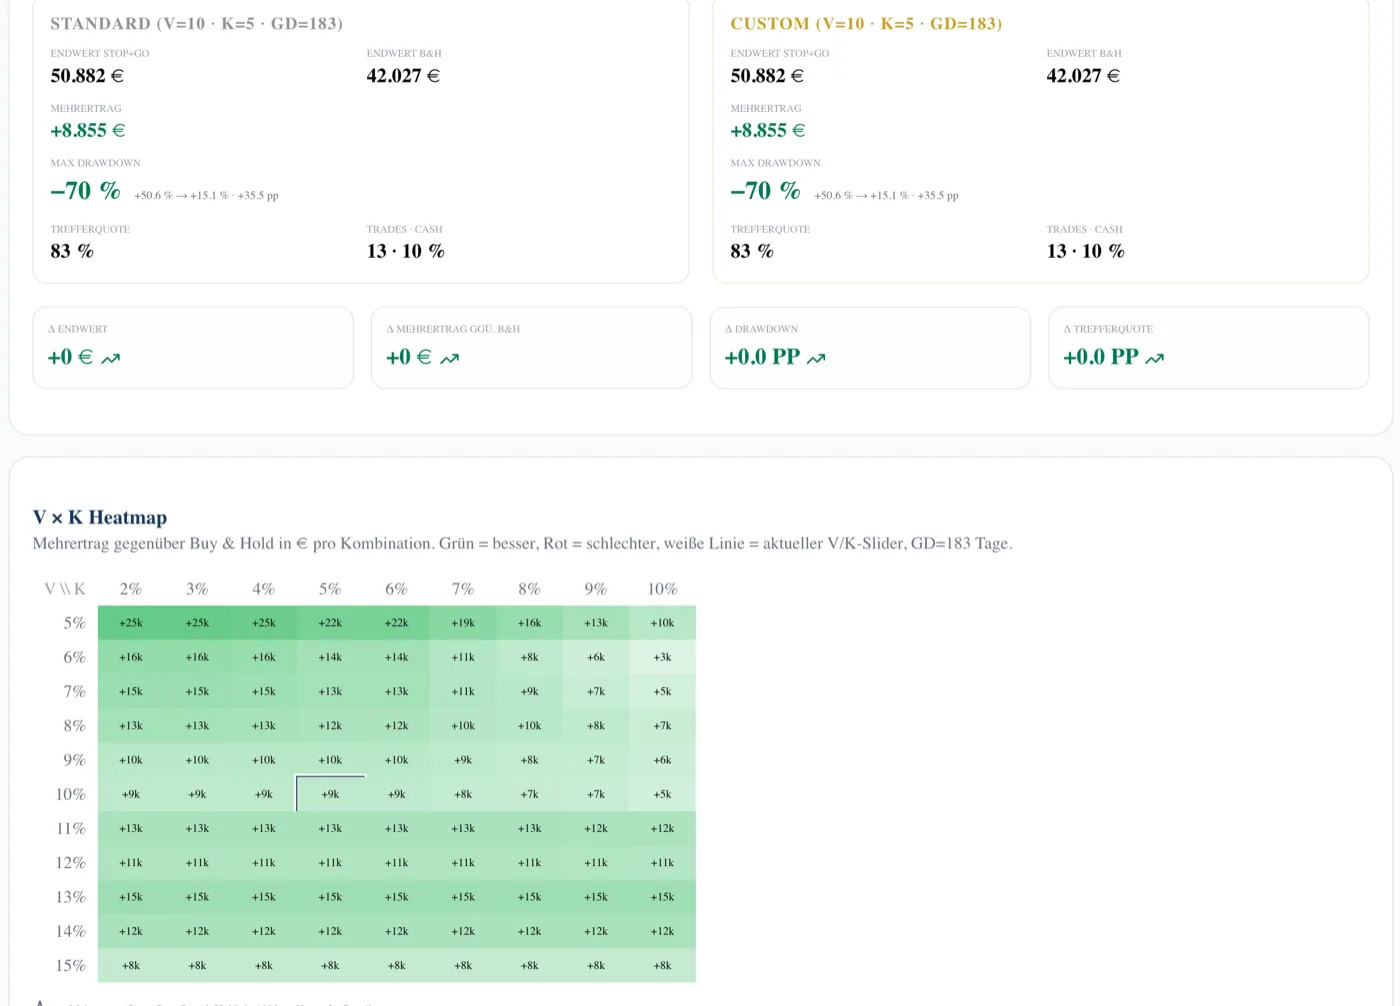1400x1006 pixels.
Task: Click Trefferquote 83 % in Custom card
Action: click(752, 251)
